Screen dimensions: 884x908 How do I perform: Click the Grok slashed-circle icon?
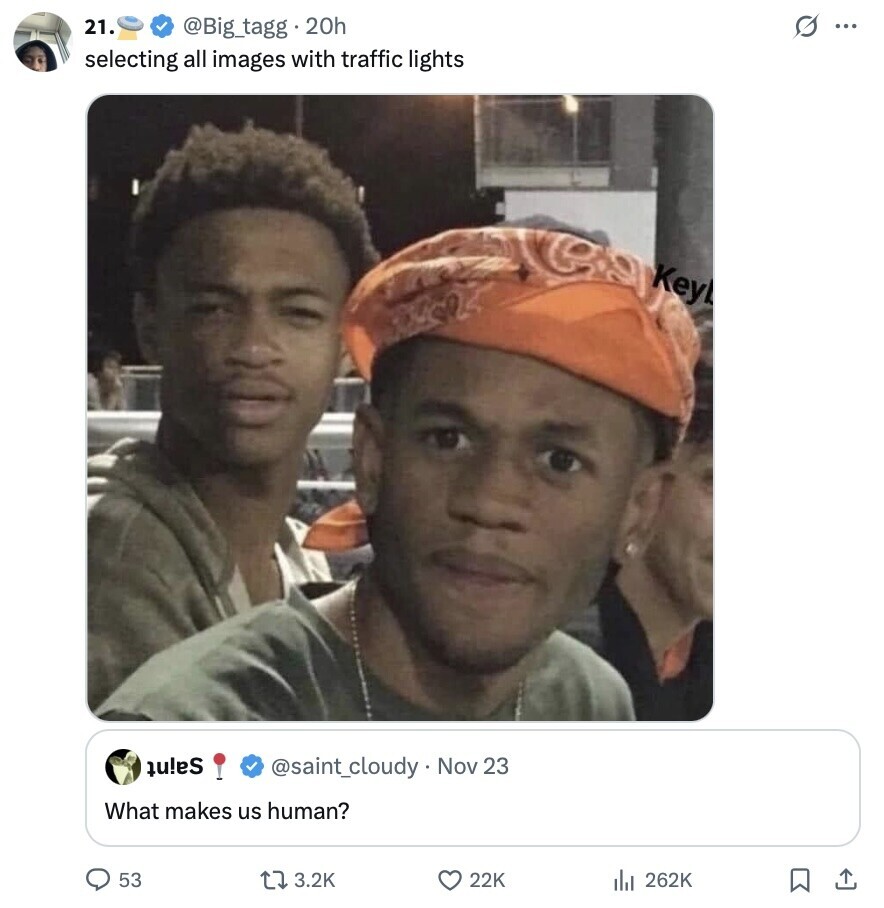tap(803, 28)
